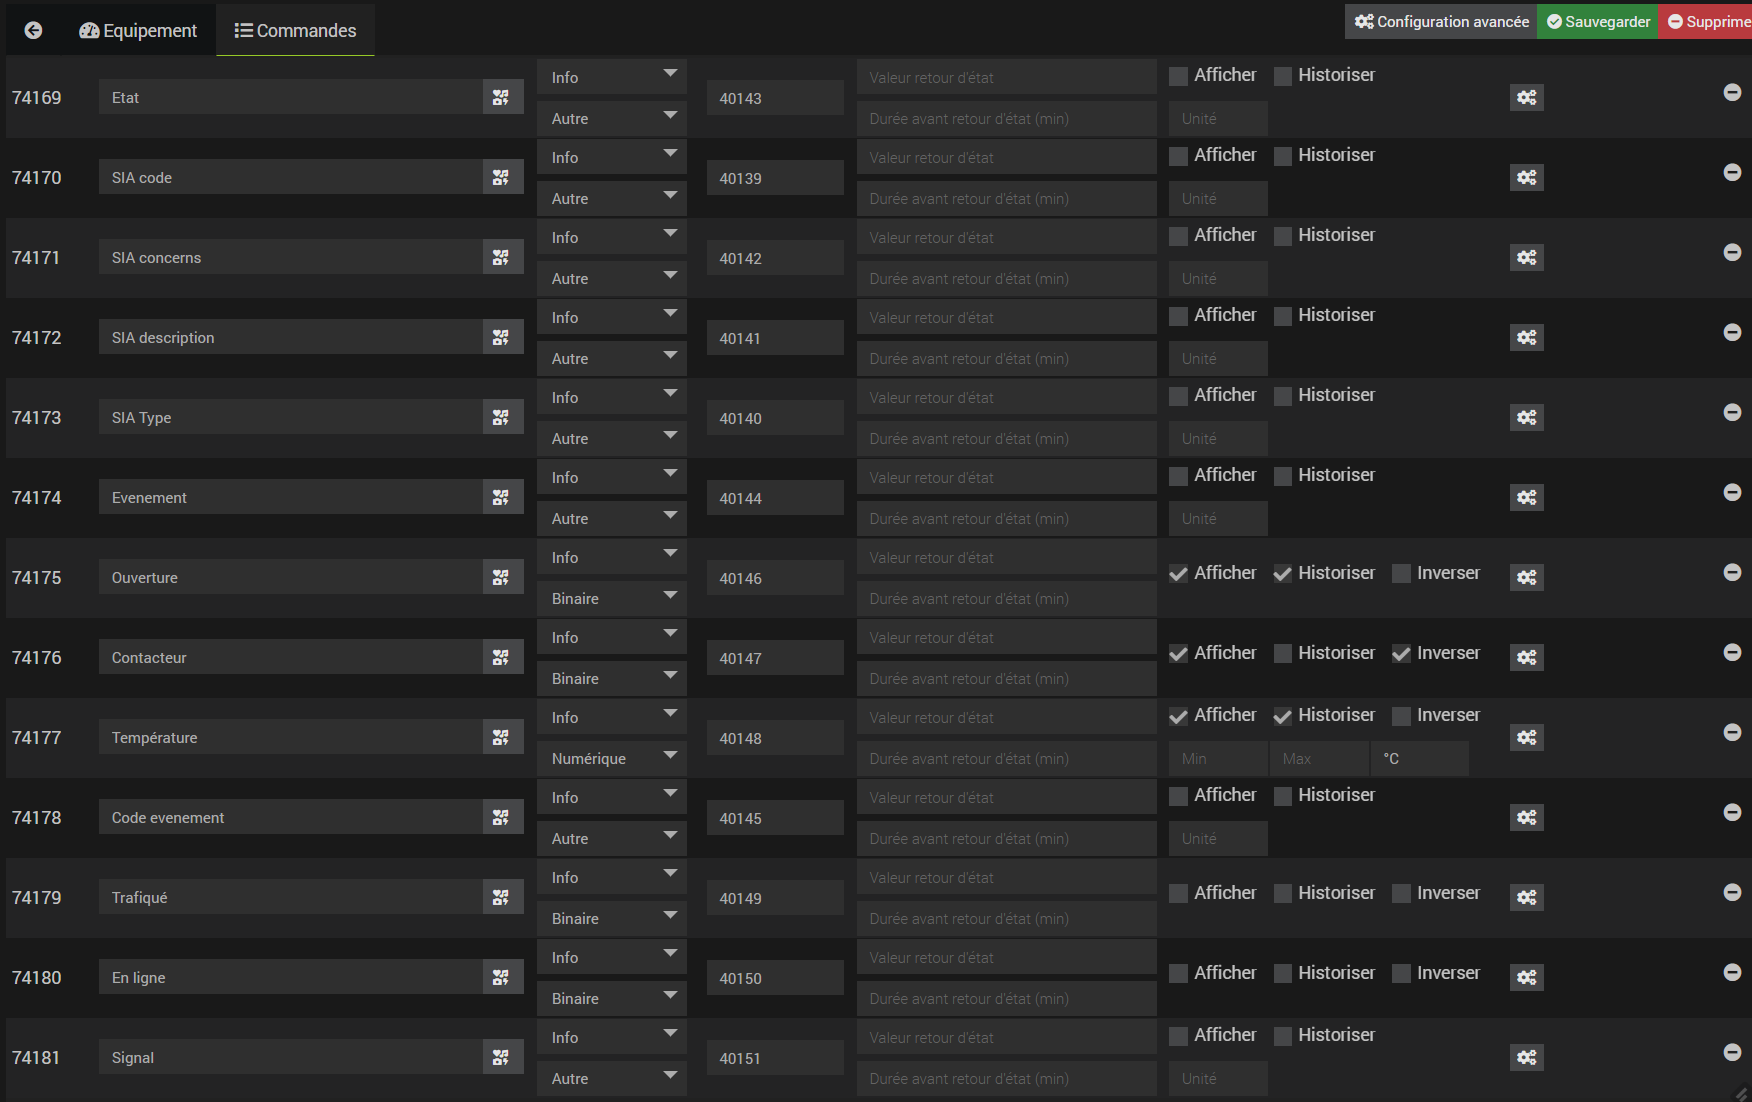Open advanced settings gears for SIA code row

[1527, 177]
